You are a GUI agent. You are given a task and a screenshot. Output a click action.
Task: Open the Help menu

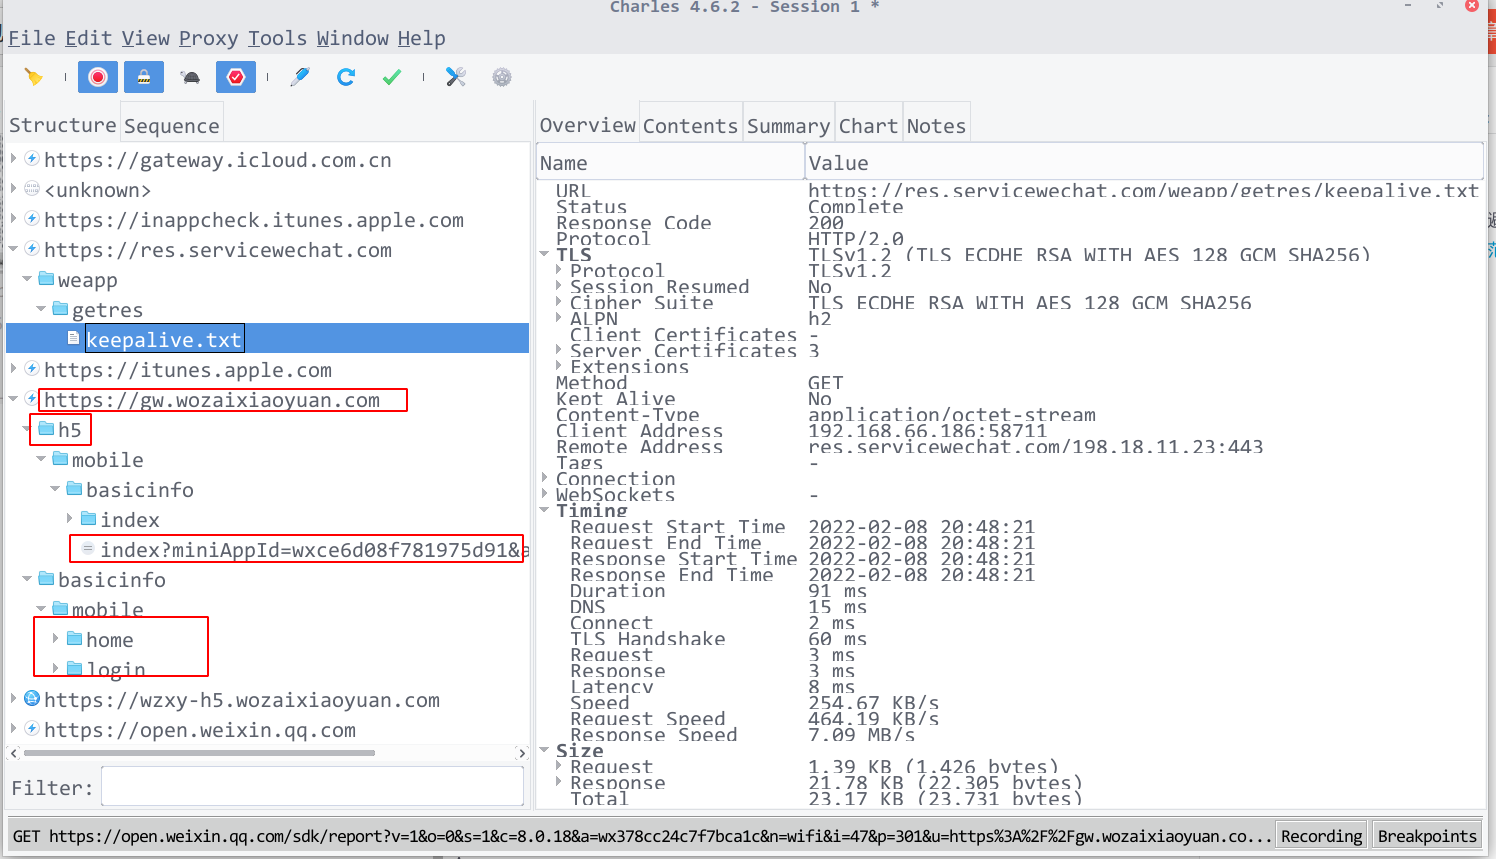point(422,38)
